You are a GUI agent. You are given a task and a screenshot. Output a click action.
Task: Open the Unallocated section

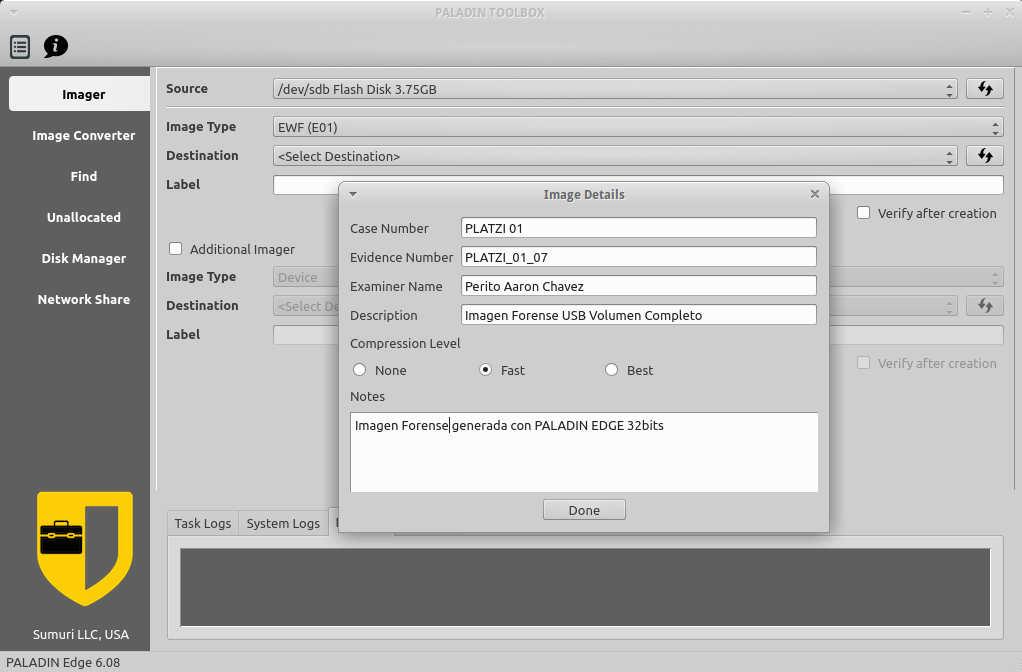[x=83, y=218]
